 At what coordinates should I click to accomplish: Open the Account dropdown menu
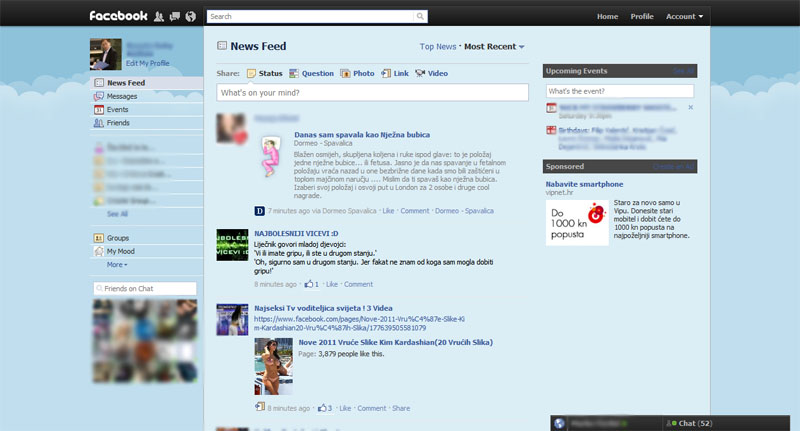684,16
